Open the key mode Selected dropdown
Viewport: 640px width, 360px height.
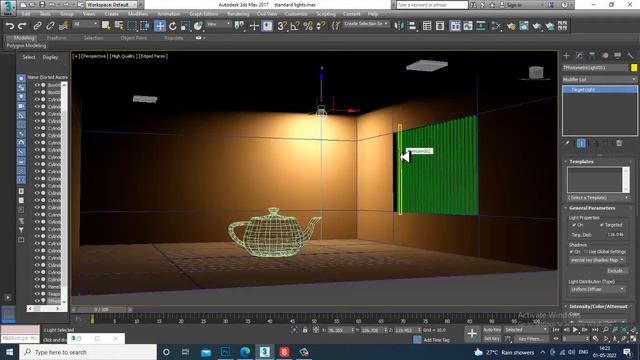pyautogui.click(x=526, y=330)
